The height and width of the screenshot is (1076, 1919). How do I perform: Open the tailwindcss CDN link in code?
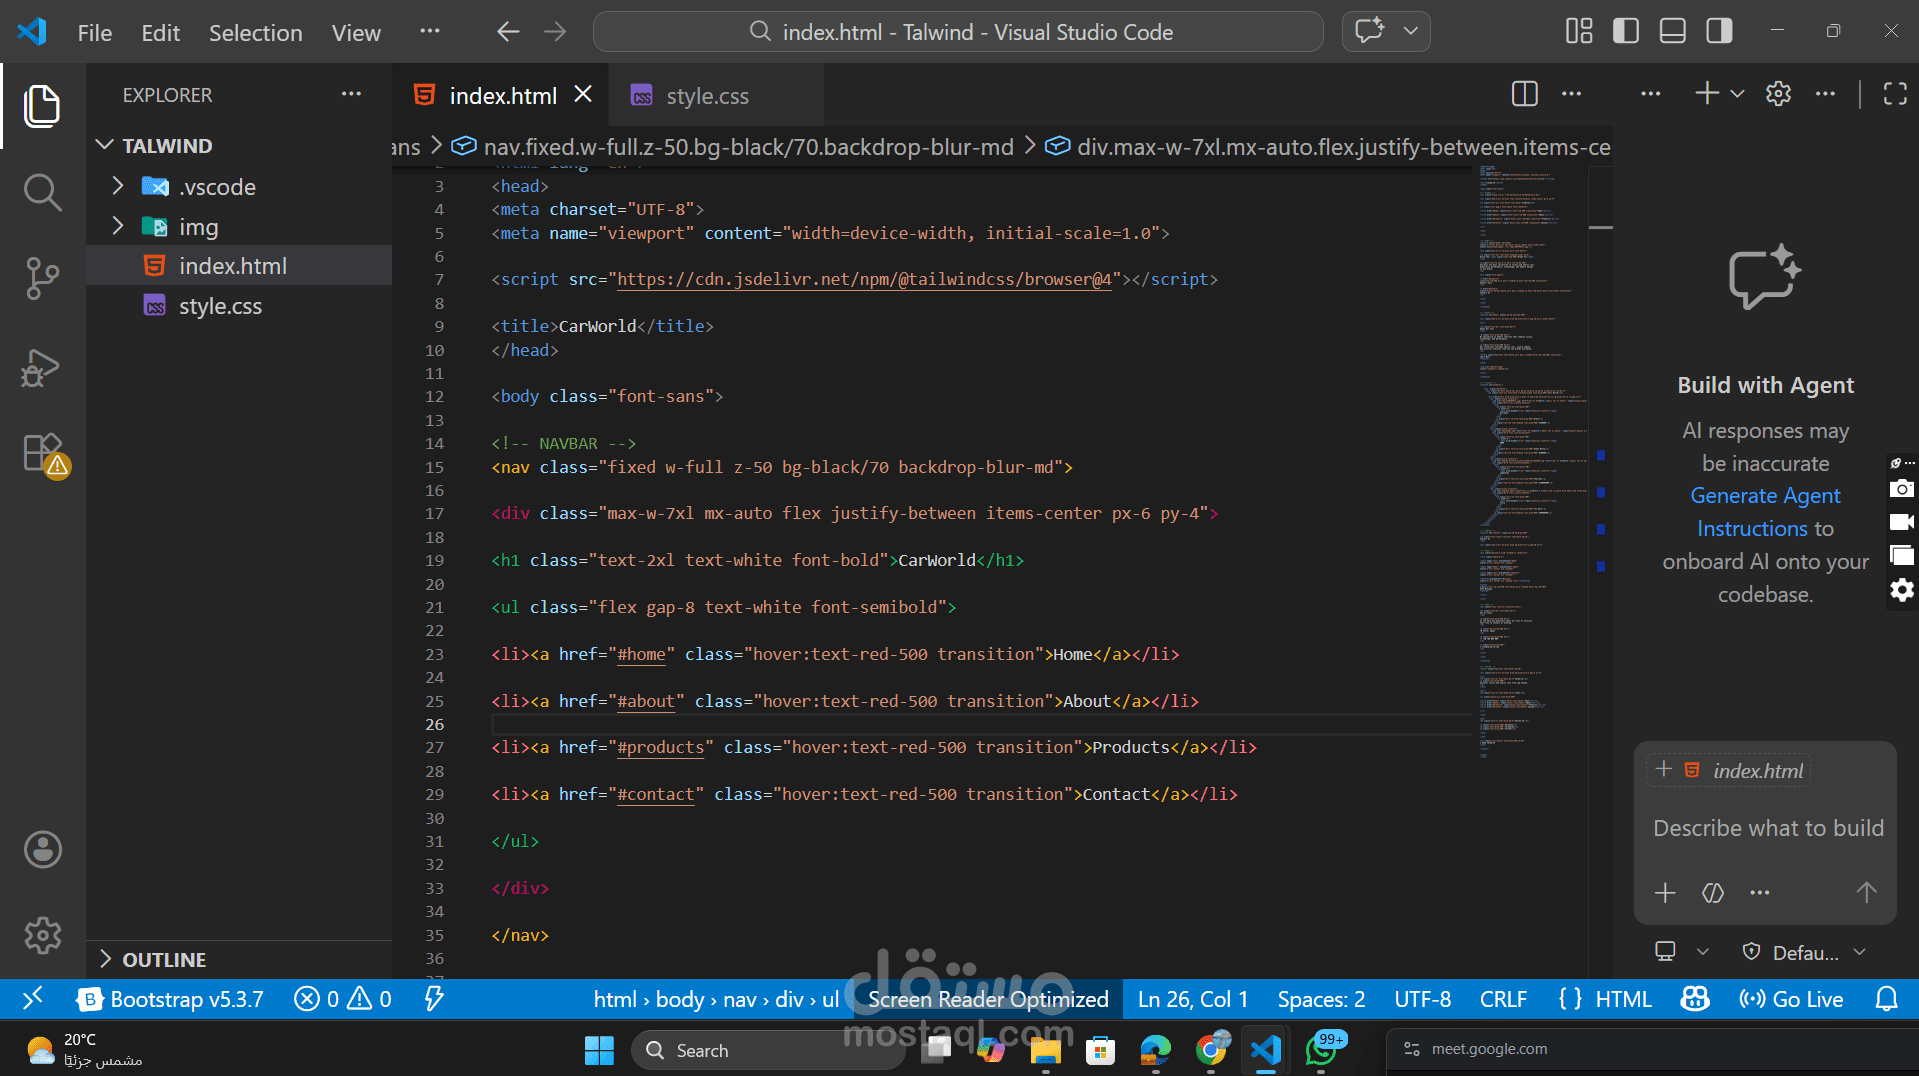click(x=864, y=280)
